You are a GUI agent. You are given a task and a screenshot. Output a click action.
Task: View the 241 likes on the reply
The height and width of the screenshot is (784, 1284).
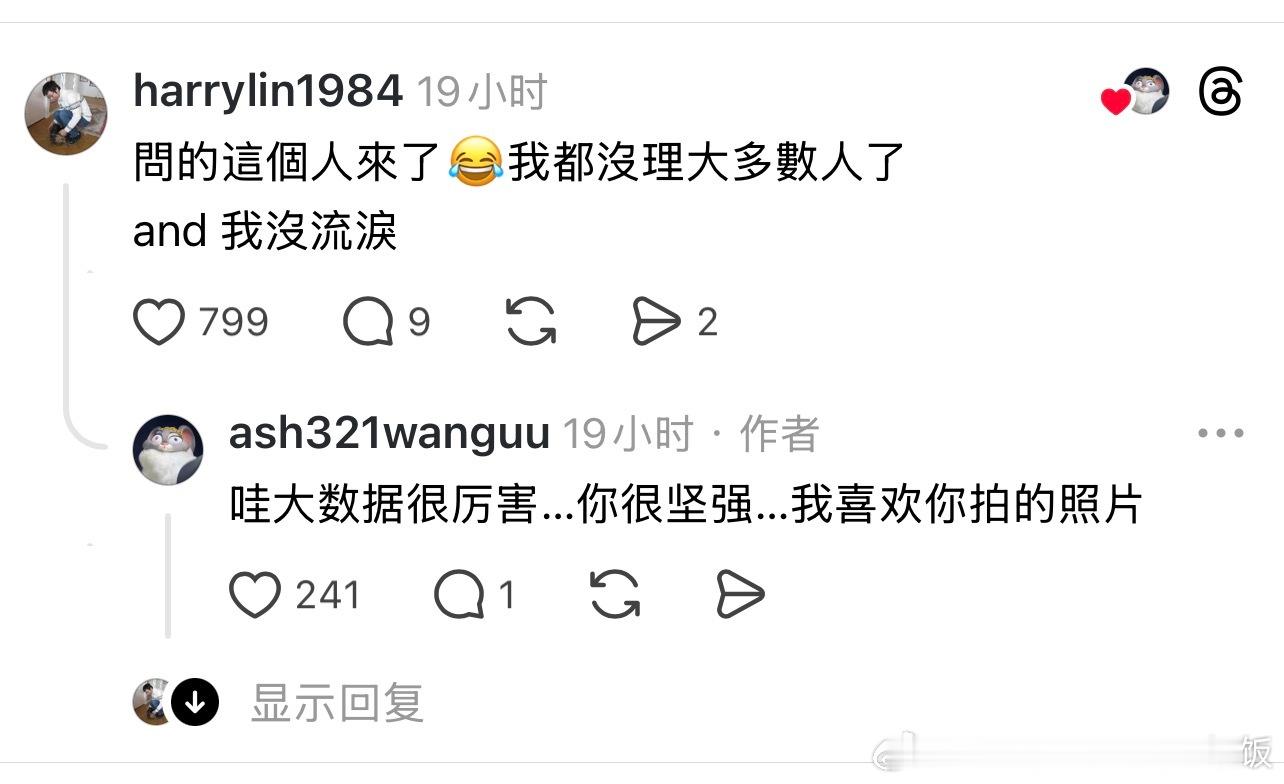pos(328,595)
